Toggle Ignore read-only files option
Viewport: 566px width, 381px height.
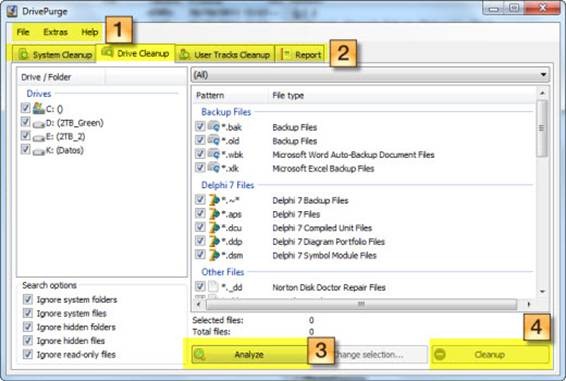pos(28,354)
